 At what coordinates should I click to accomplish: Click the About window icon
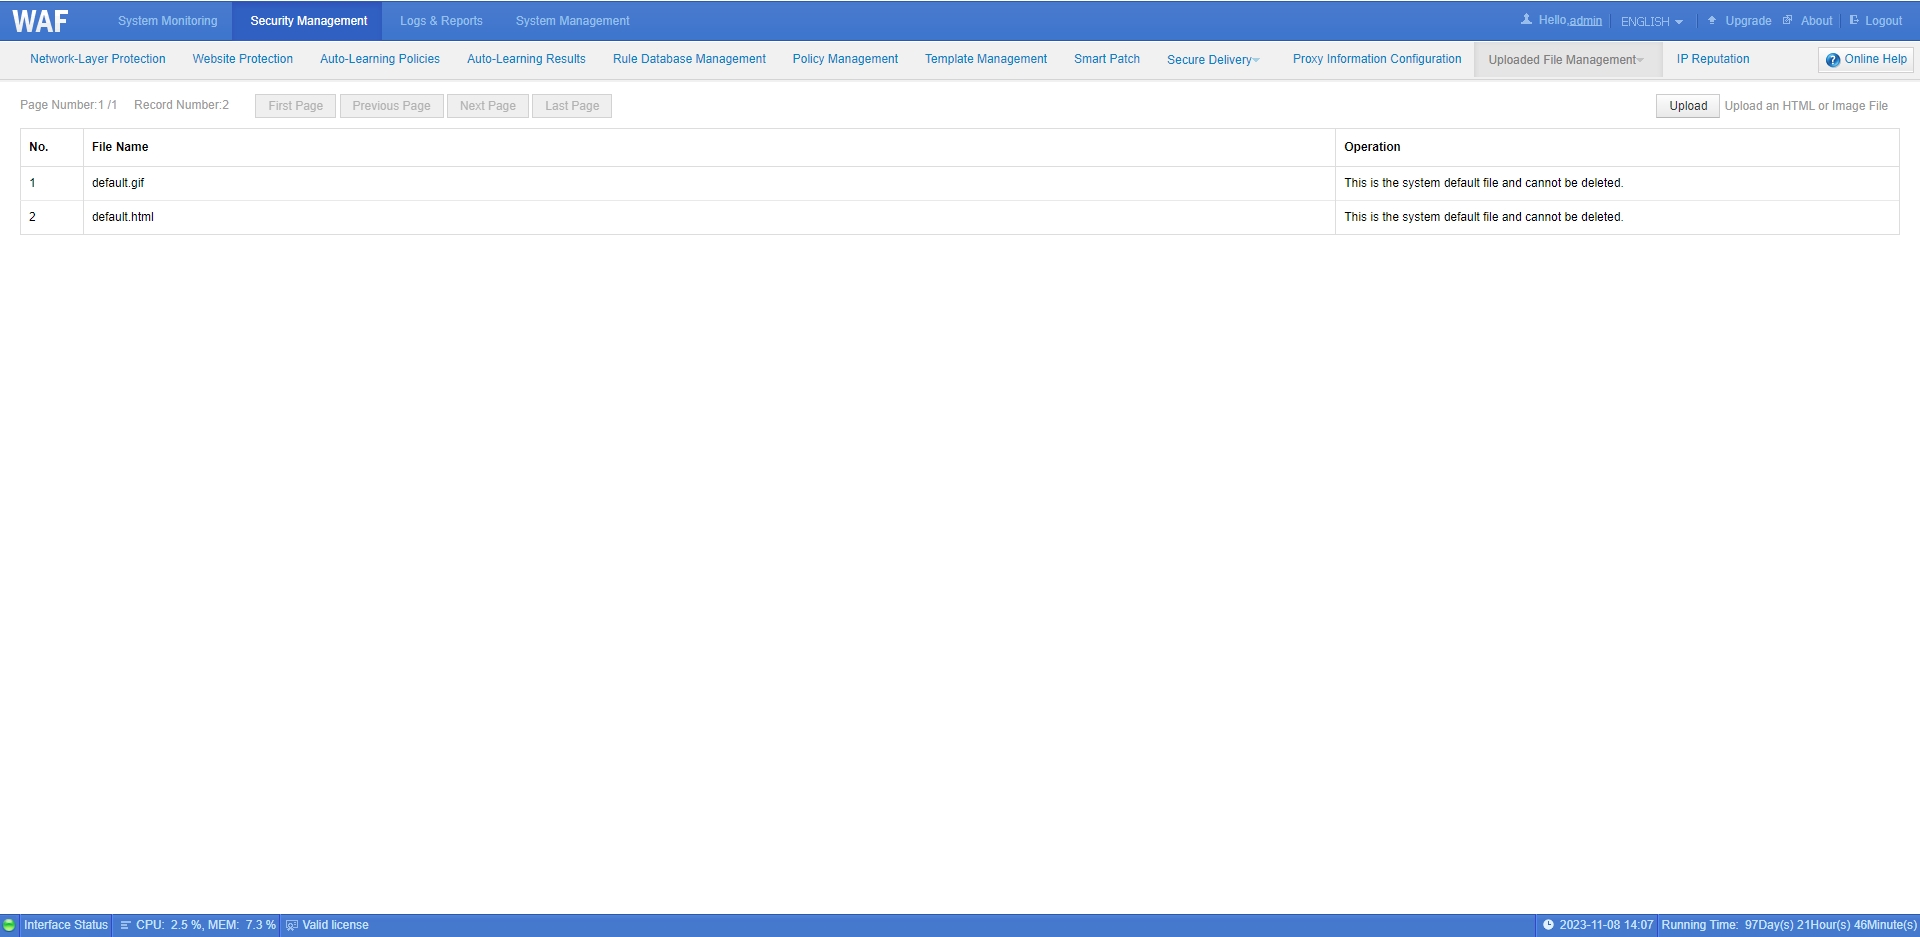[1787, 20]
